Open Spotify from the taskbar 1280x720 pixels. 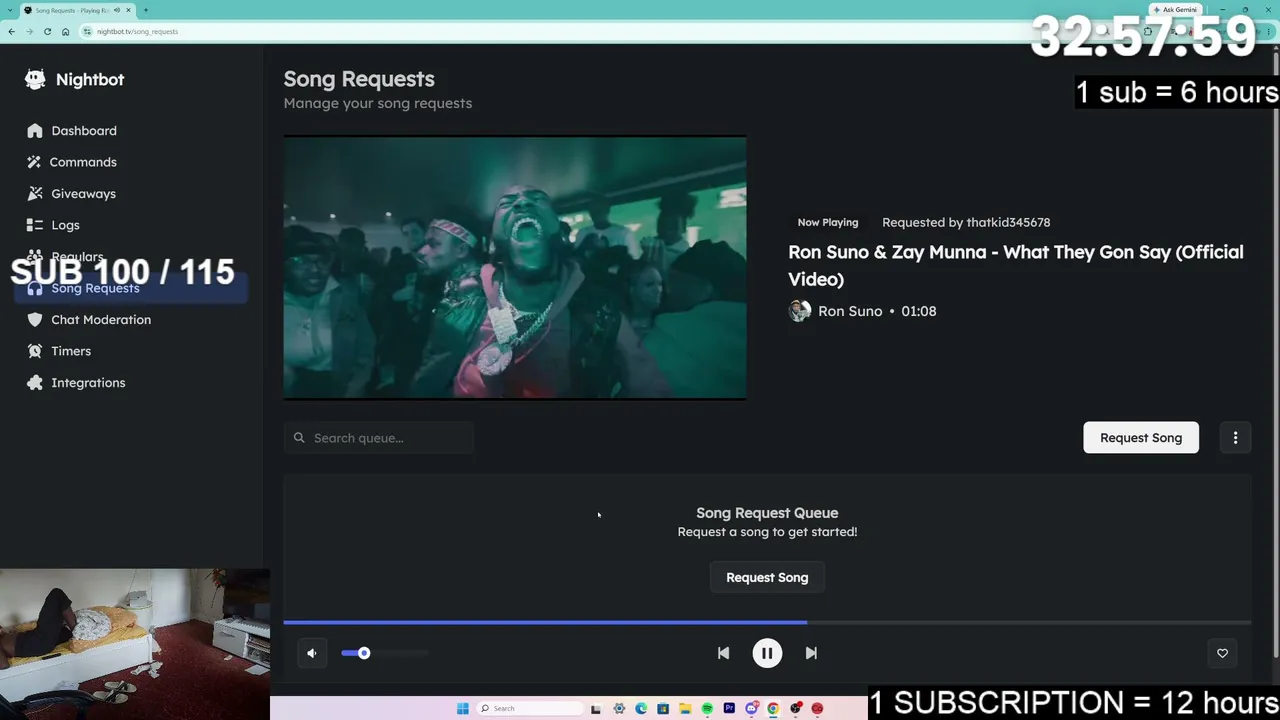(707, 709)
